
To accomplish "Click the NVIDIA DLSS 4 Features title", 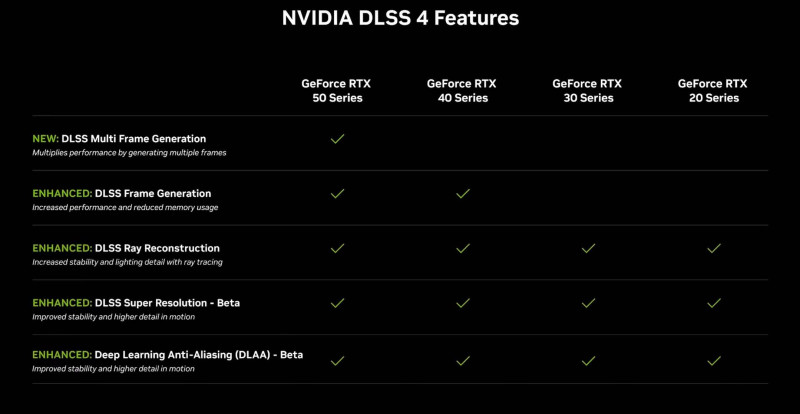I will click(x=400, y=18).
